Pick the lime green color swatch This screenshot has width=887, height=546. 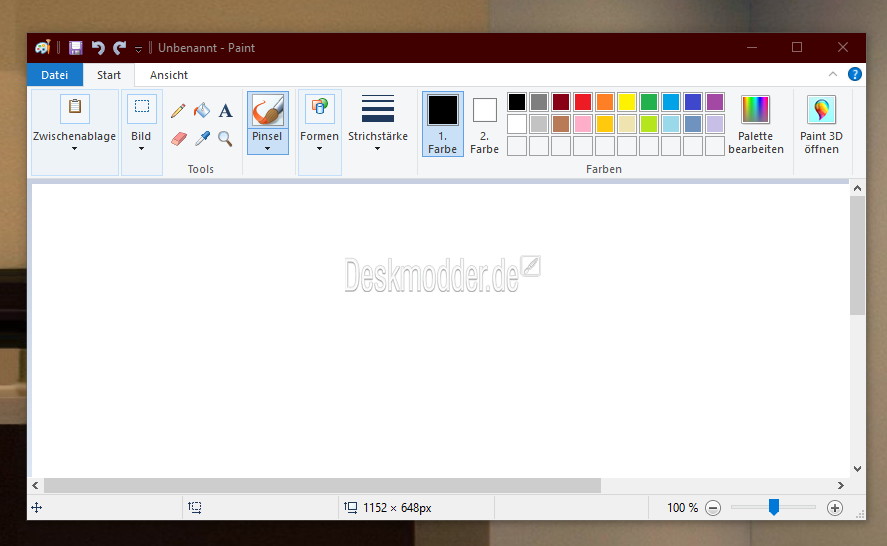point(649,123)
